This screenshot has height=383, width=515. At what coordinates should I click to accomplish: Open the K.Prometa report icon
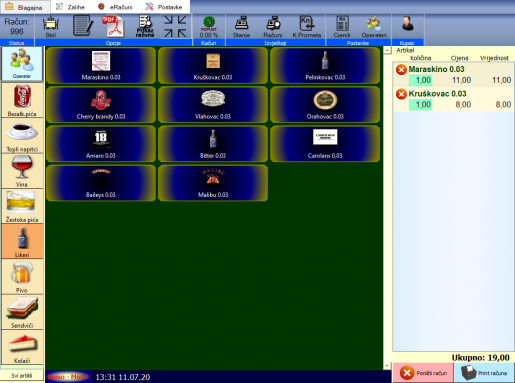pyautogui.click(x=306, y=27)
